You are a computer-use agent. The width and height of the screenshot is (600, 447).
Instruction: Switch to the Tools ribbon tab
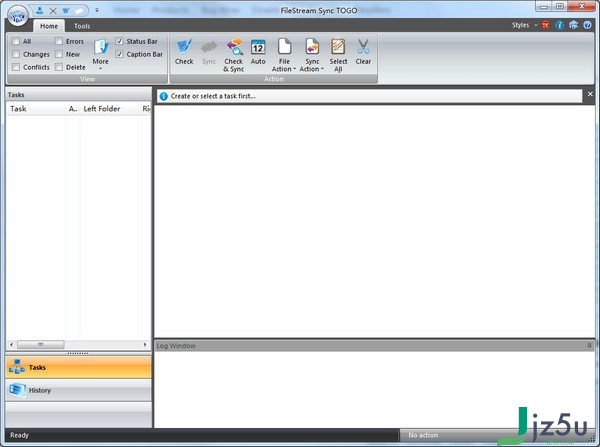pyautogui.click(x=82, y=26)
